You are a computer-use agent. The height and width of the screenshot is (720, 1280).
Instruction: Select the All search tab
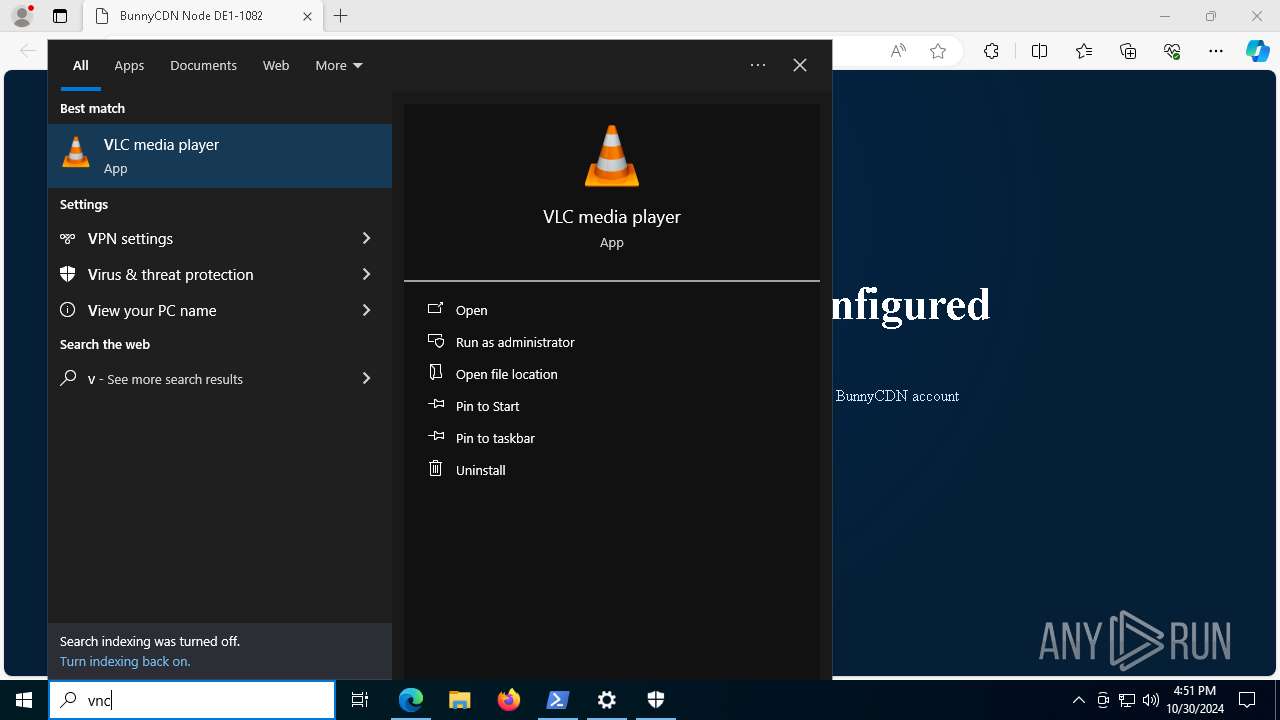[80, 65]
